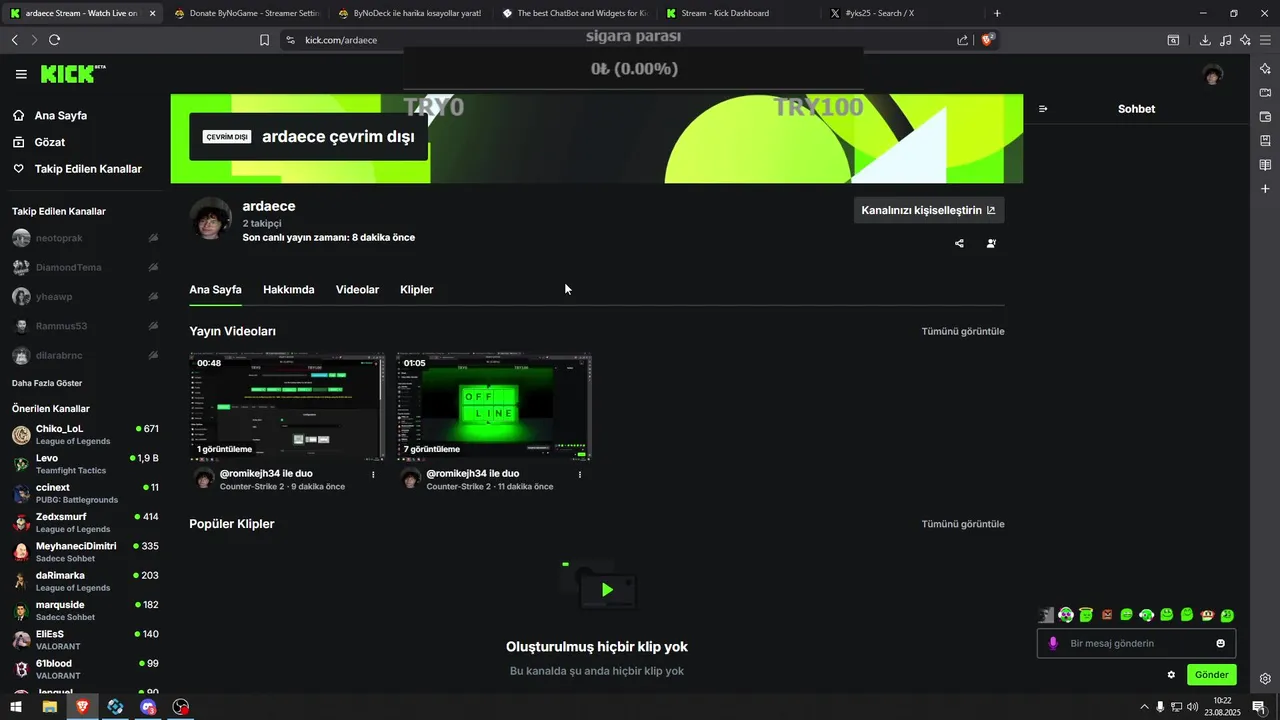This screenshot has width=1280, height=720.
Task: Switch to the Videolar tab
Action: [x=357, y=290]
